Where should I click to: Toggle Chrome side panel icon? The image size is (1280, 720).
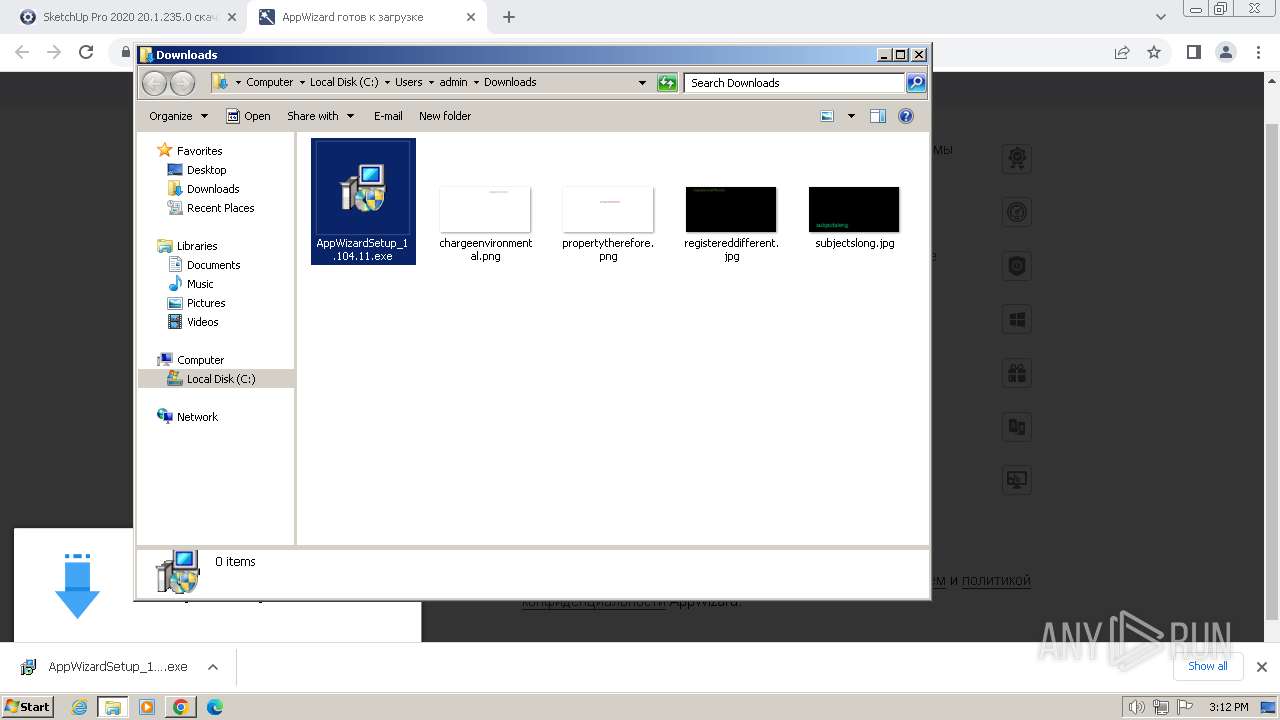1193,52
